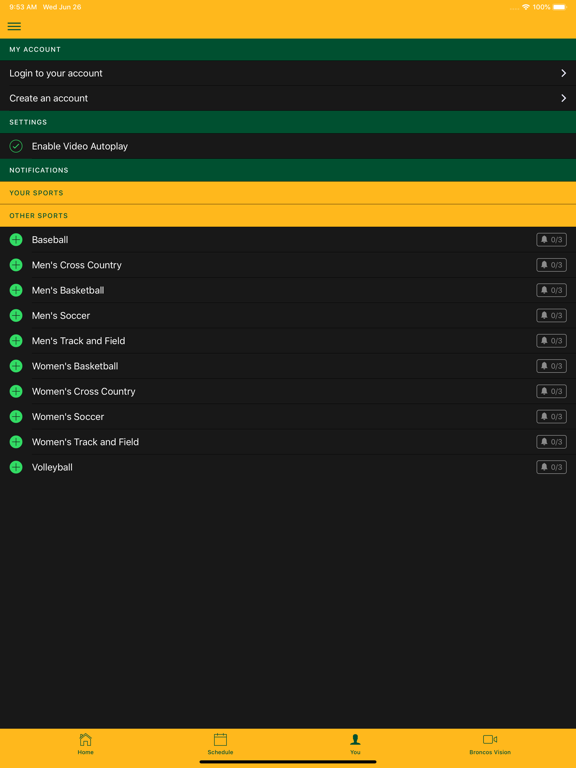The image size is (576, 768).
Task: Add Men's Soccer with plus icon
Action: (x=16, y=315)
